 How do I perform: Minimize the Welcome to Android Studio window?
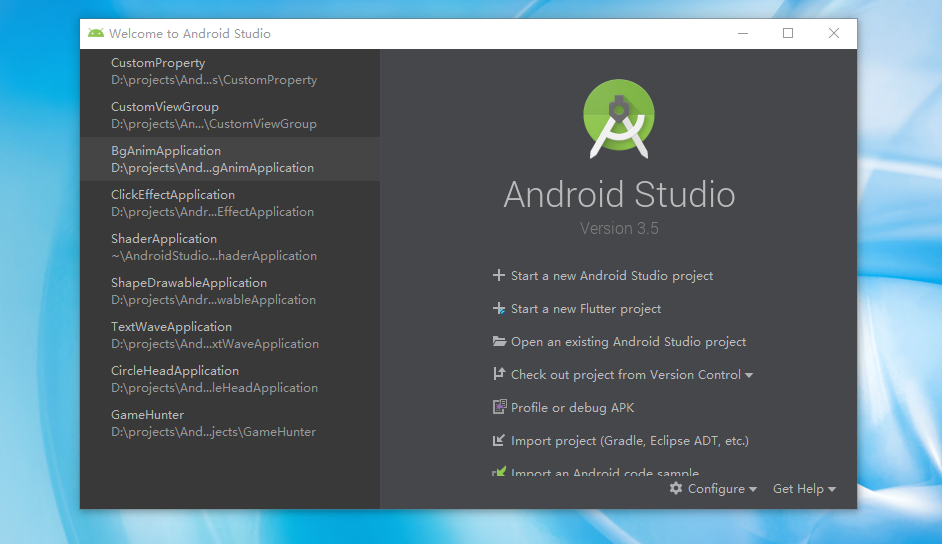pyautogui.click(x=743, y=34)
